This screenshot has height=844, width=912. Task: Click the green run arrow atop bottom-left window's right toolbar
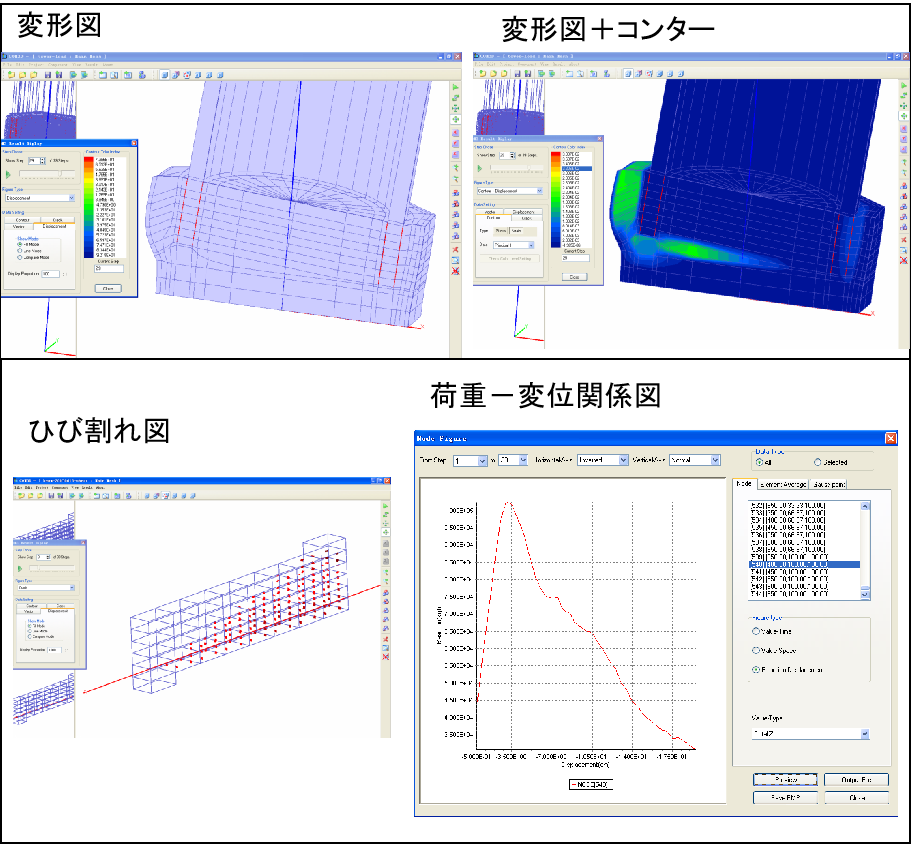pos(385,507)
